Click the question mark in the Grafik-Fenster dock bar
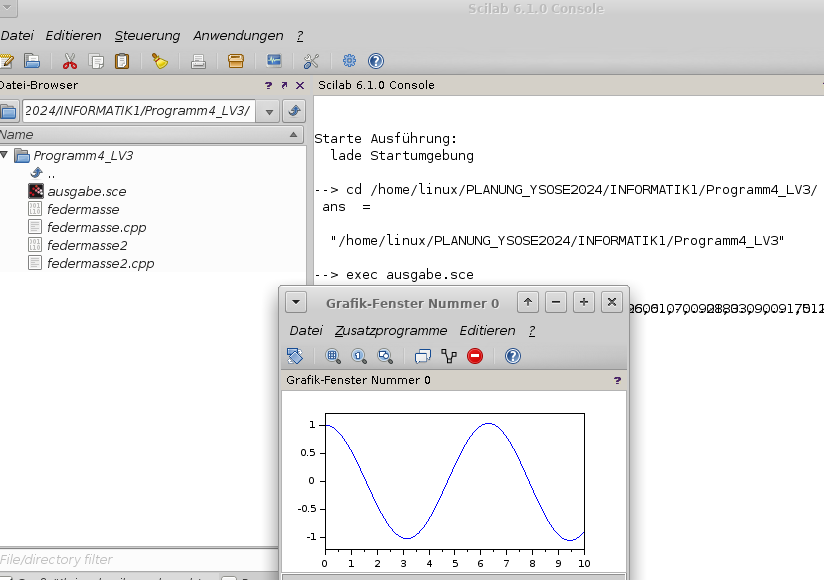 click(x=617, y=380)
